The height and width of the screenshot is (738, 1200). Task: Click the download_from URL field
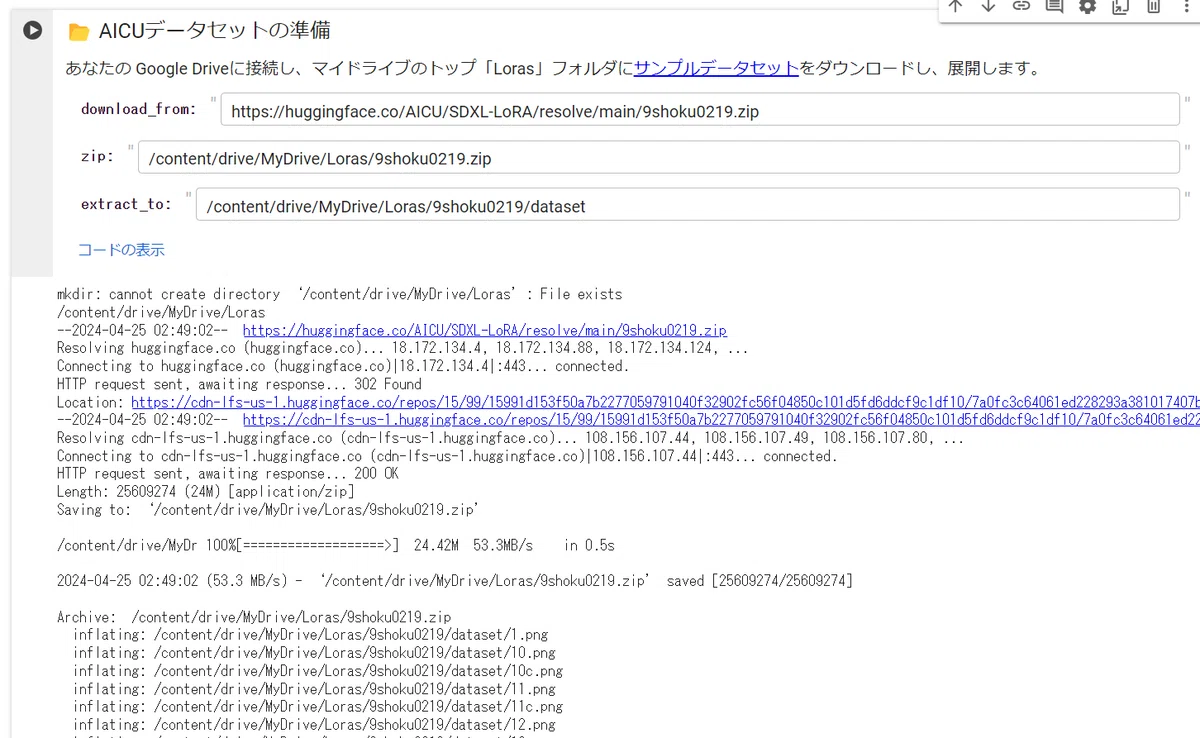[700, 110]
